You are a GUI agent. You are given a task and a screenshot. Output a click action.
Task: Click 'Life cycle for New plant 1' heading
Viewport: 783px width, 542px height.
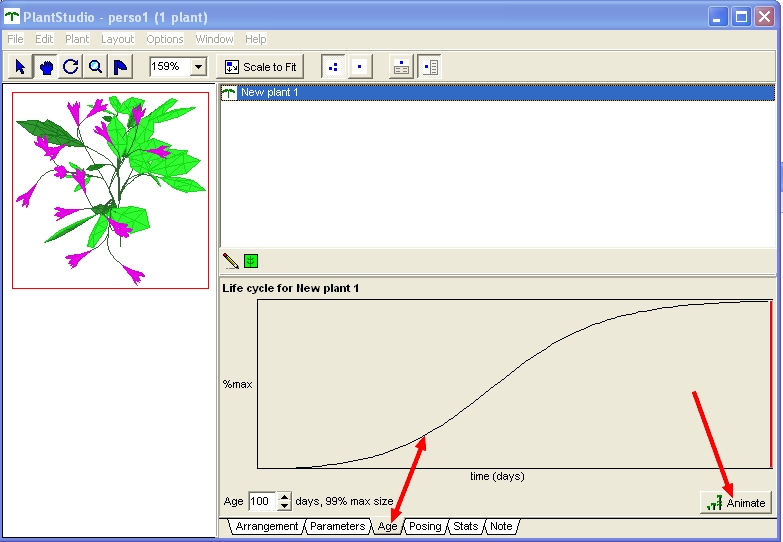[x=291, y=288]
